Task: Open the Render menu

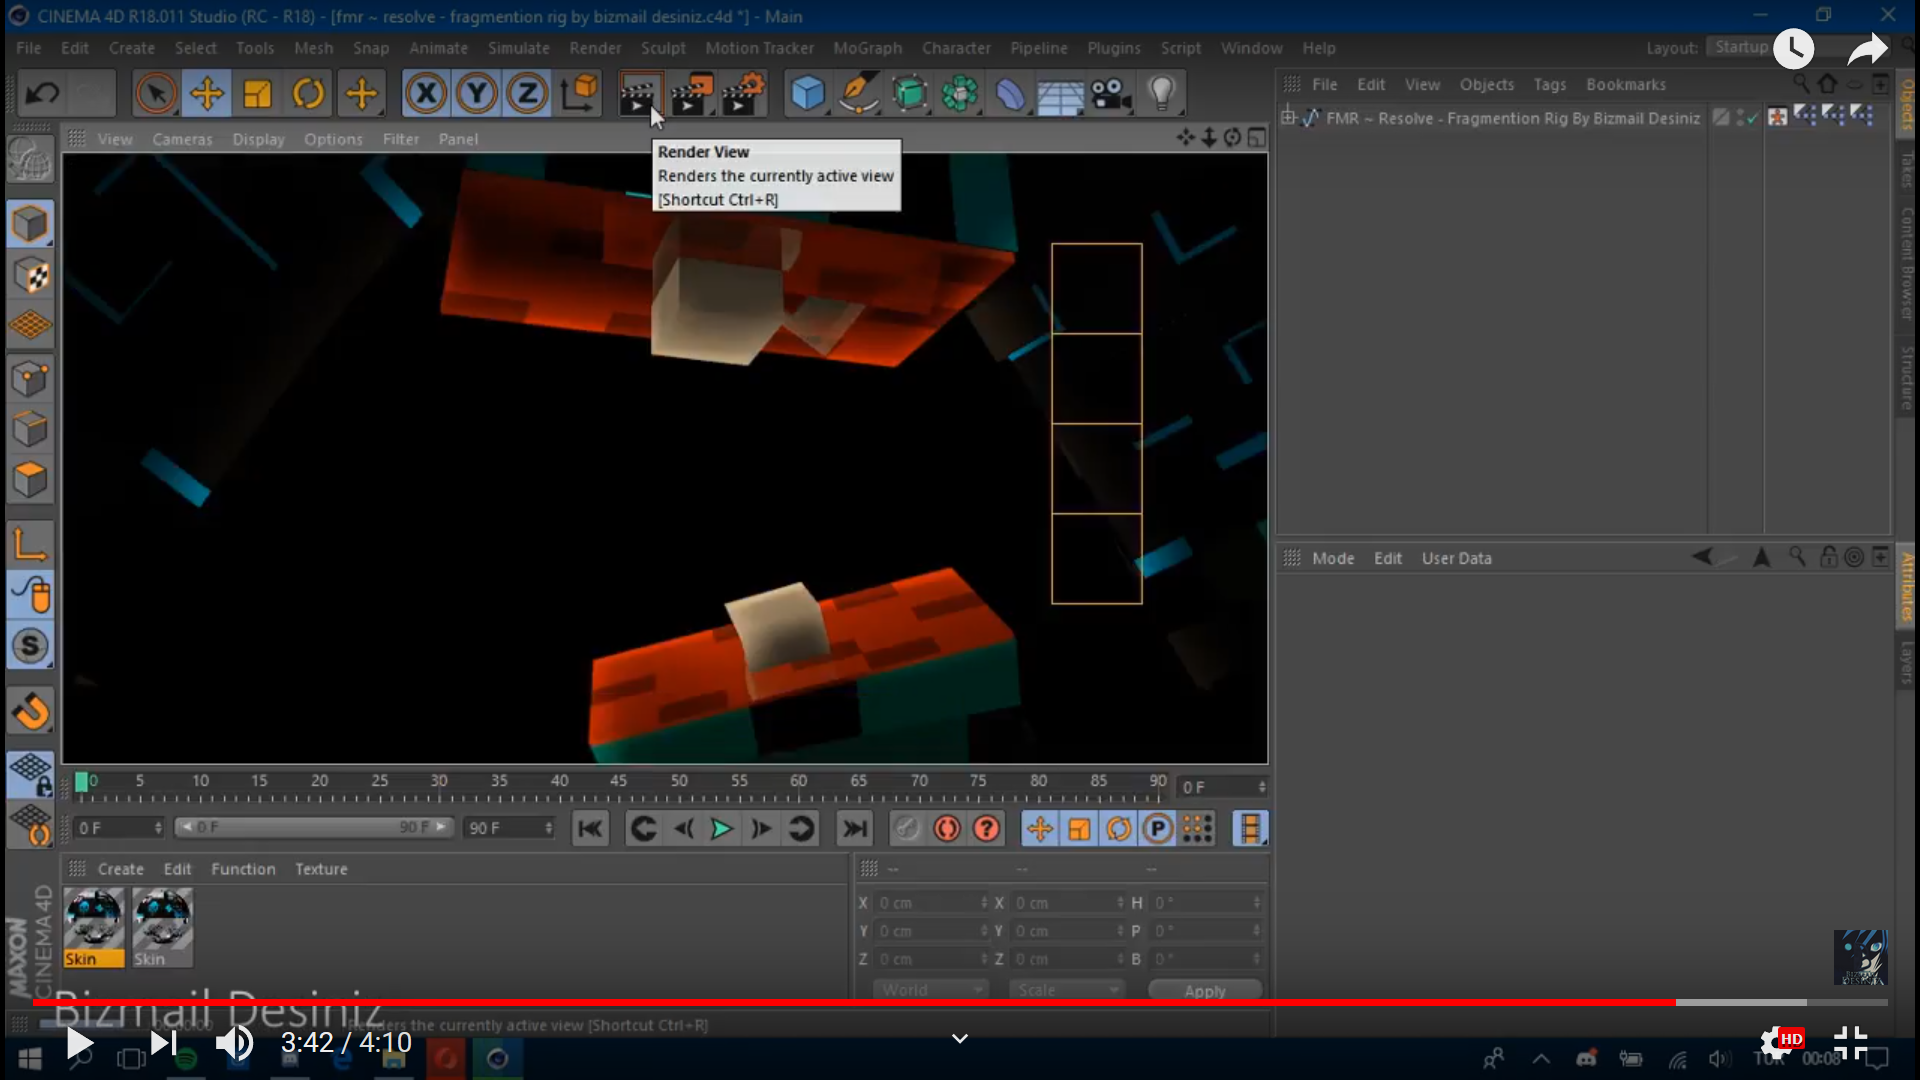Action: click(595, 48)
